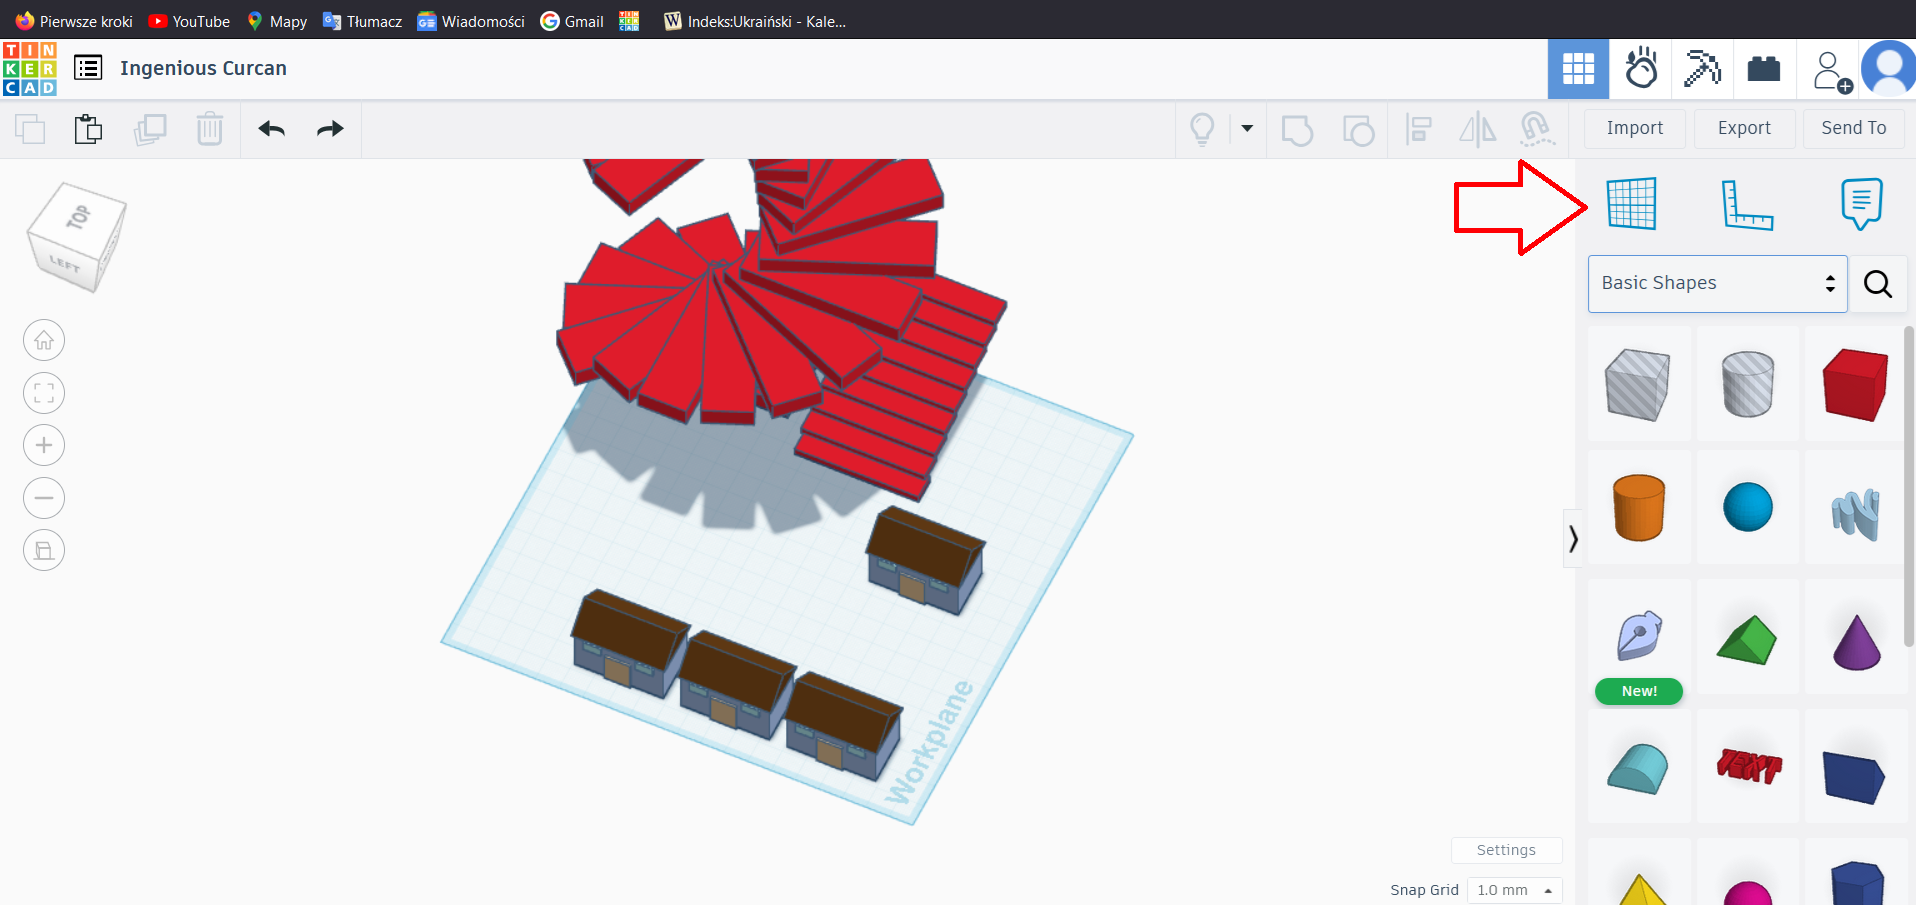Screen dimensions: 1916x908
Task: Click the Import button
Action: 1634,128
